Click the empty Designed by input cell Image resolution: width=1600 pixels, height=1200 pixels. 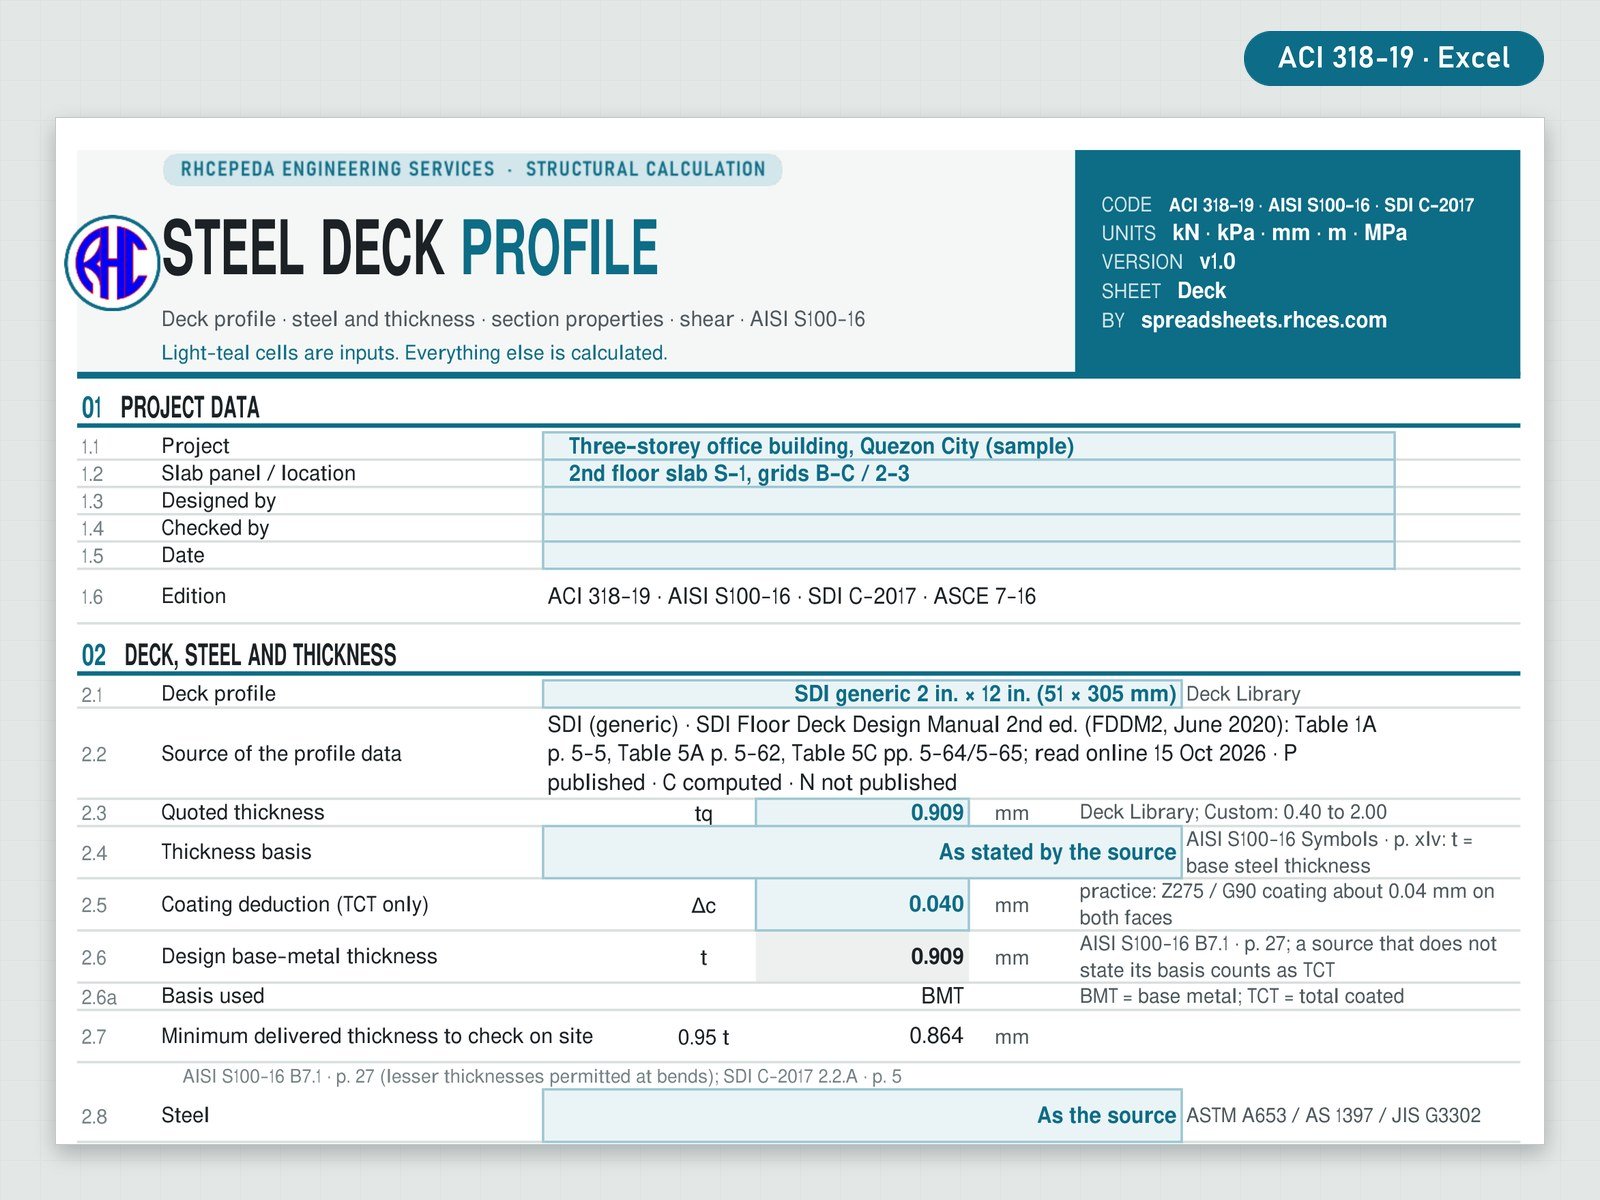coord(968,501)
